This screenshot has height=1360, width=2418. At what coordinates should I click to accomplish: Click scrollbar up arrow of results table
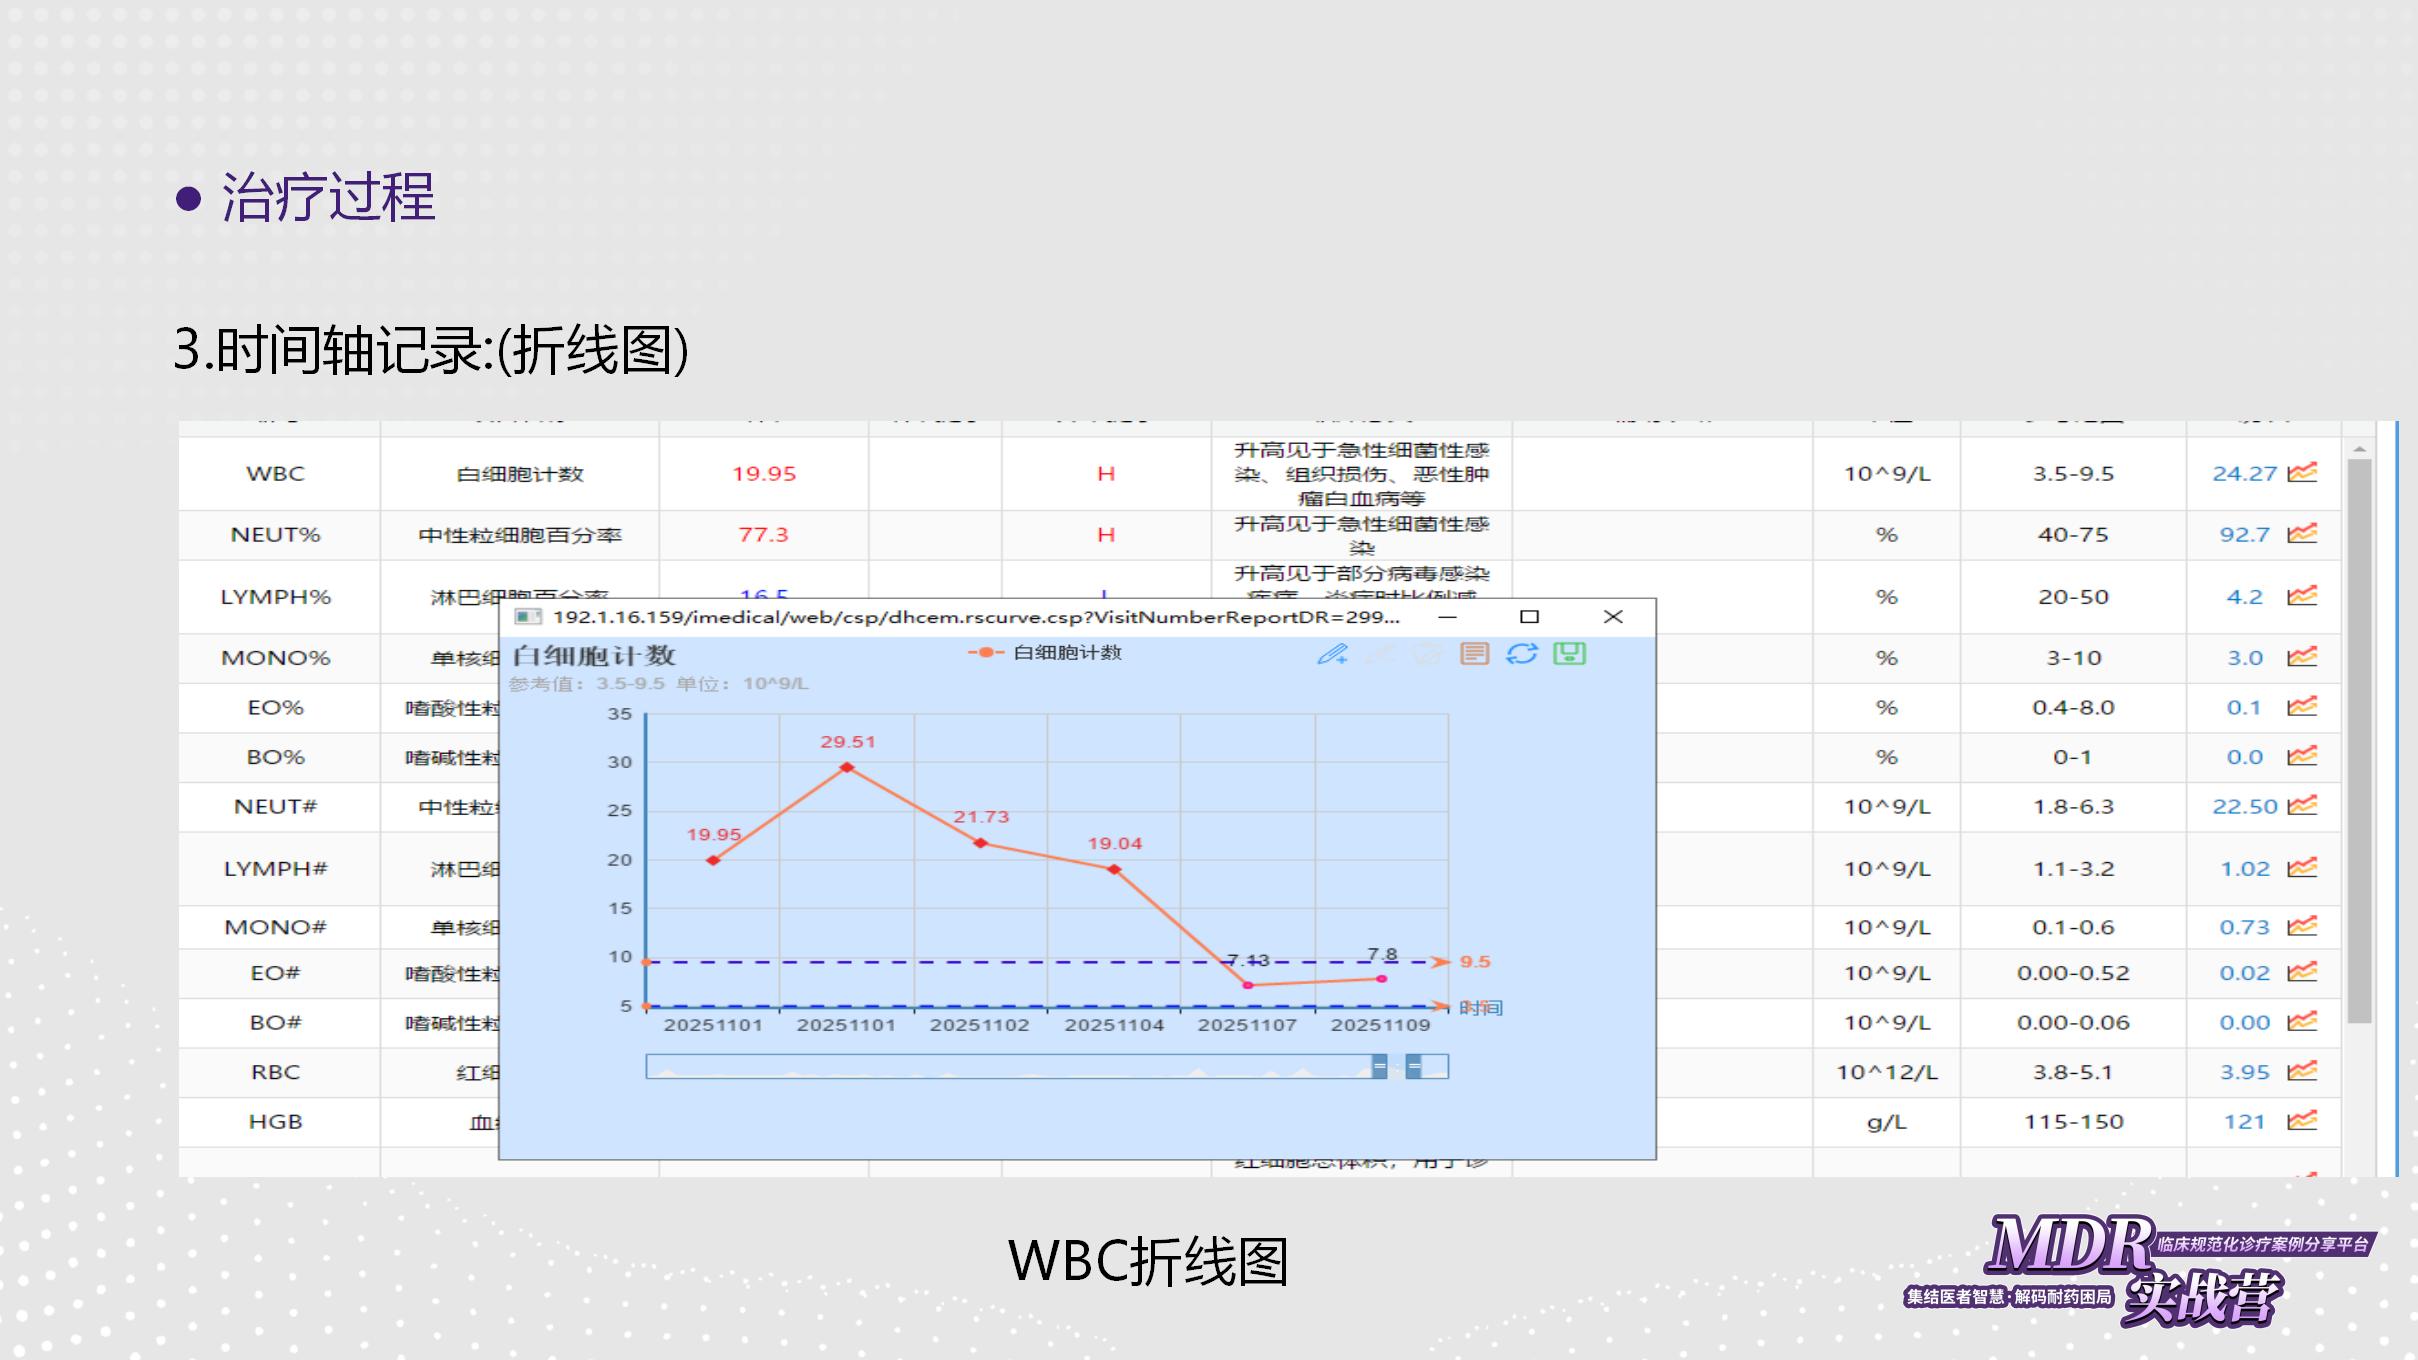(x=2359, y=449)
